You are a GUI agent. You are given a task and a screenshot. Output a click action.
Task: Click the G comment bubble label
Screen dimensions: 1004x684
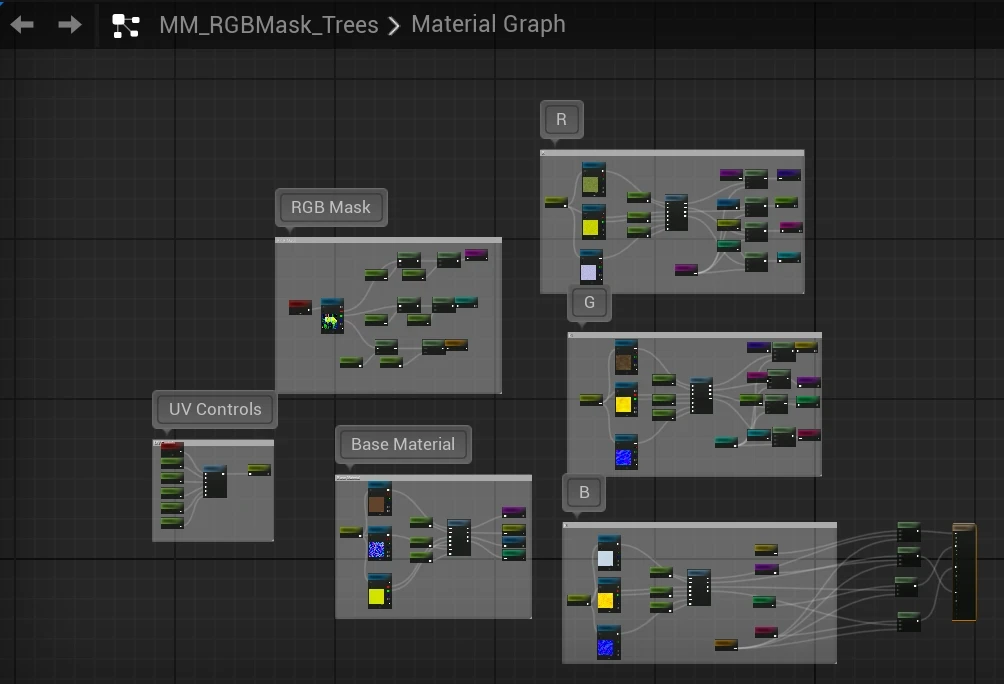pos(589,303)
